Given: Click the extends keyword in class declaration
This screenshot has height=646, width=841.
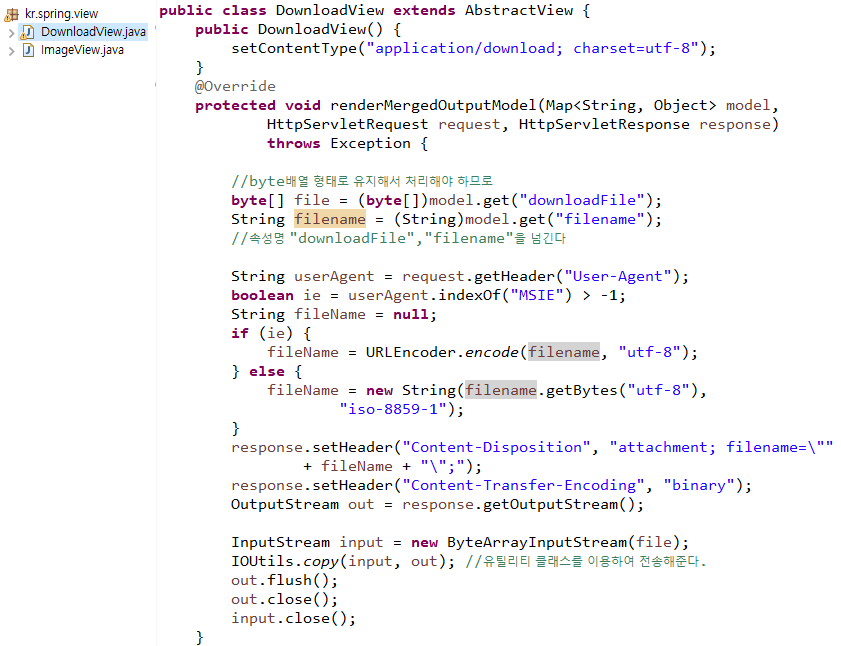Looking at the screenshot, I should (424, 11).
